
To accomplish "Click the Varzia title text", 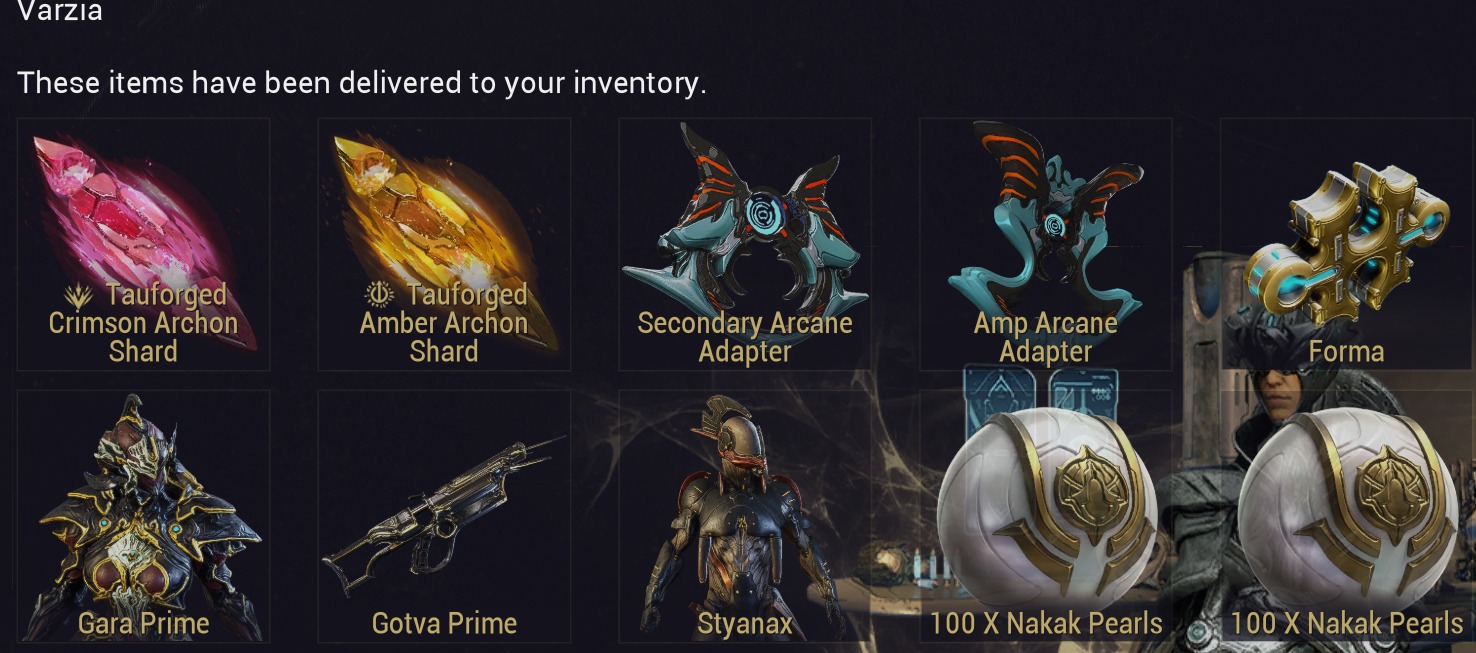I will click(x=60, y=11).
